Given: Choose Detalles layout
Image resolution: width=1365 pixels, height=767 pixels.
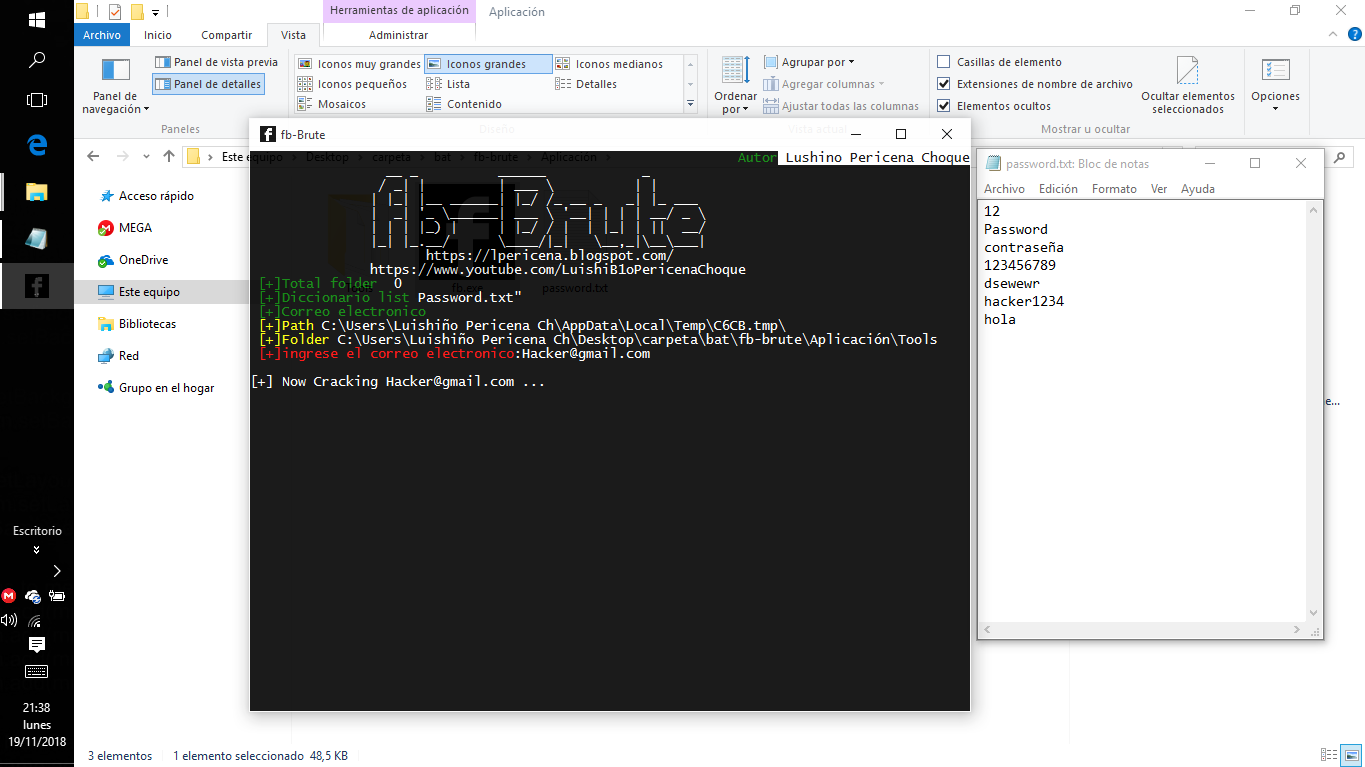Looking at the screenshot, I should coord(586,84).
